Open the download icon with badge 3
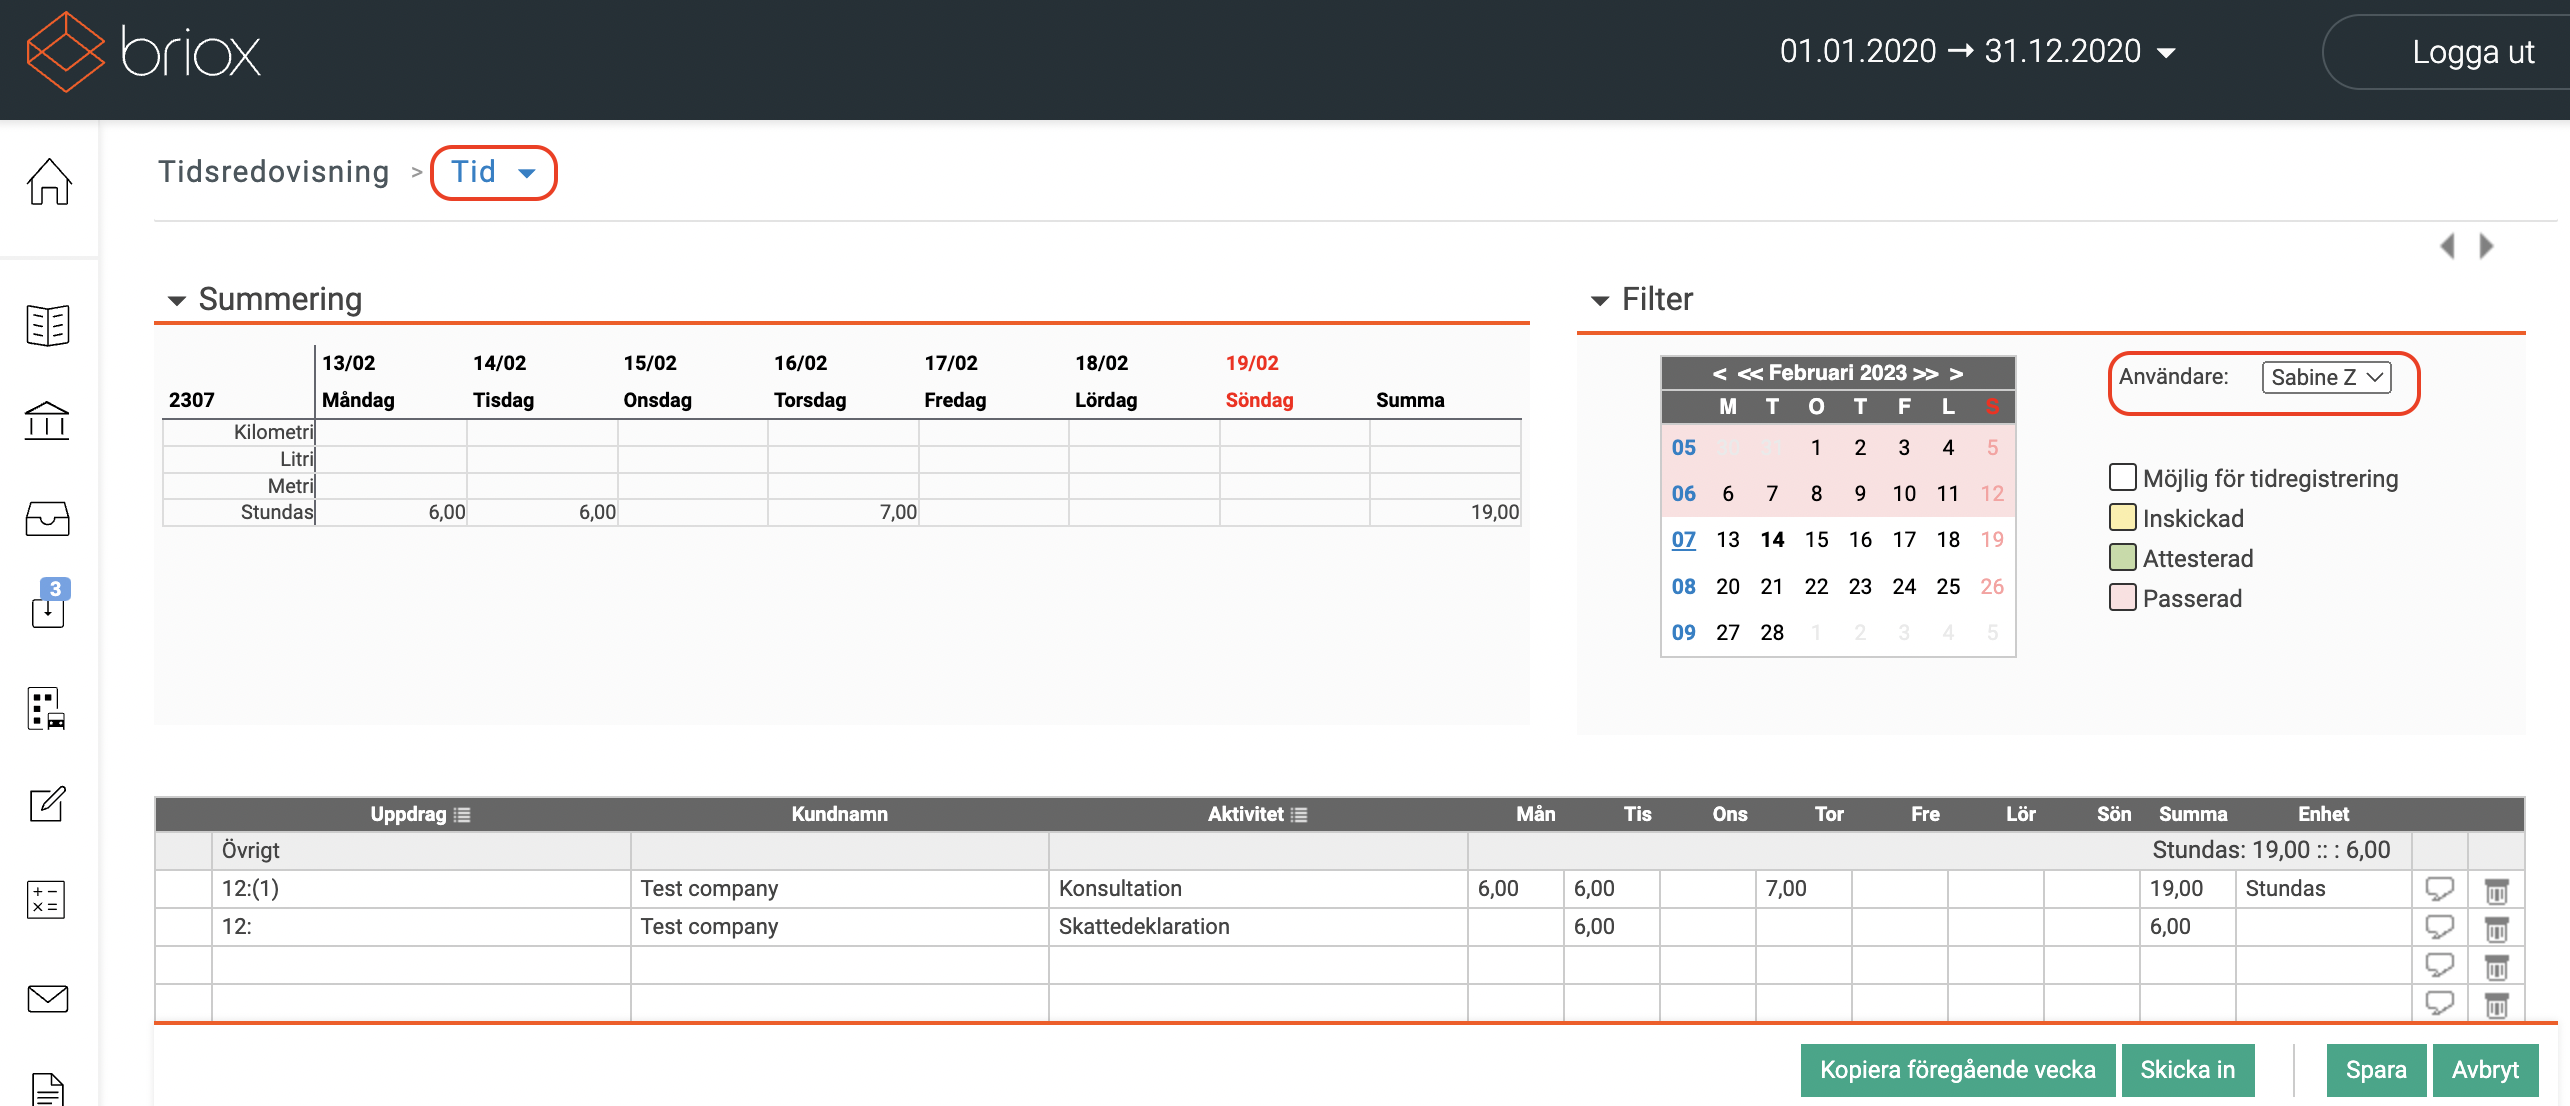 [49, 604]
